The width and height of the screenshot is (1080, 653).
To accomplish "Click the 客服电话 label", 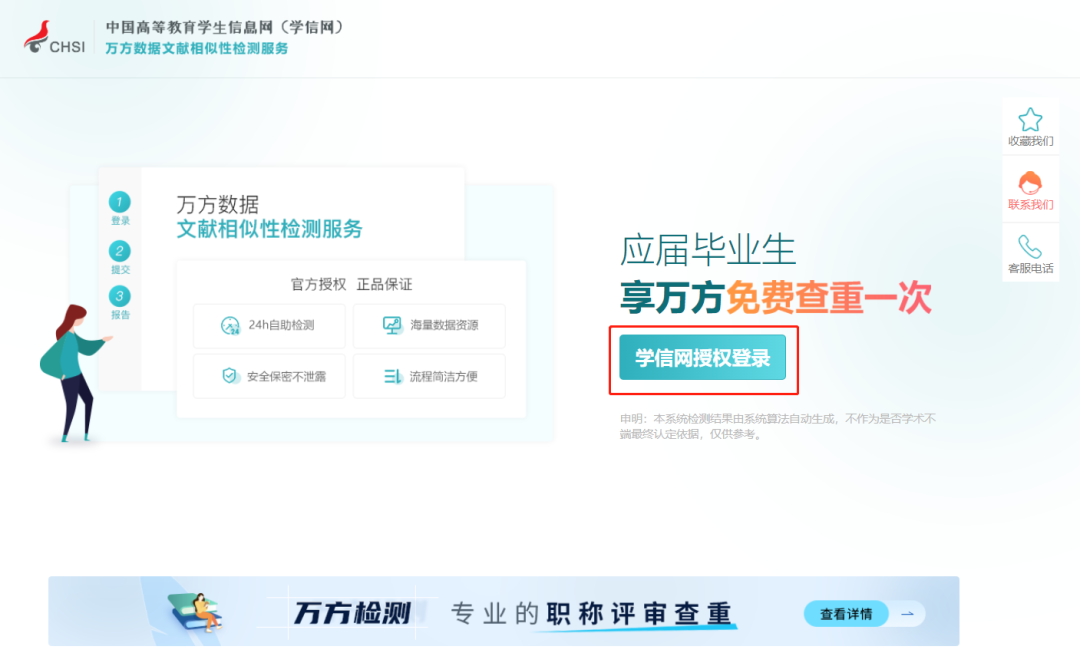I will click(1030, 268).
